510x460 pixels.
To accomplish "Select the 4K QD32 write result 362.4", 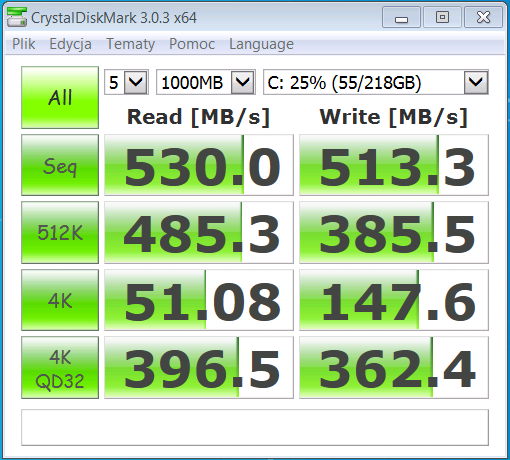I will 394,367.
